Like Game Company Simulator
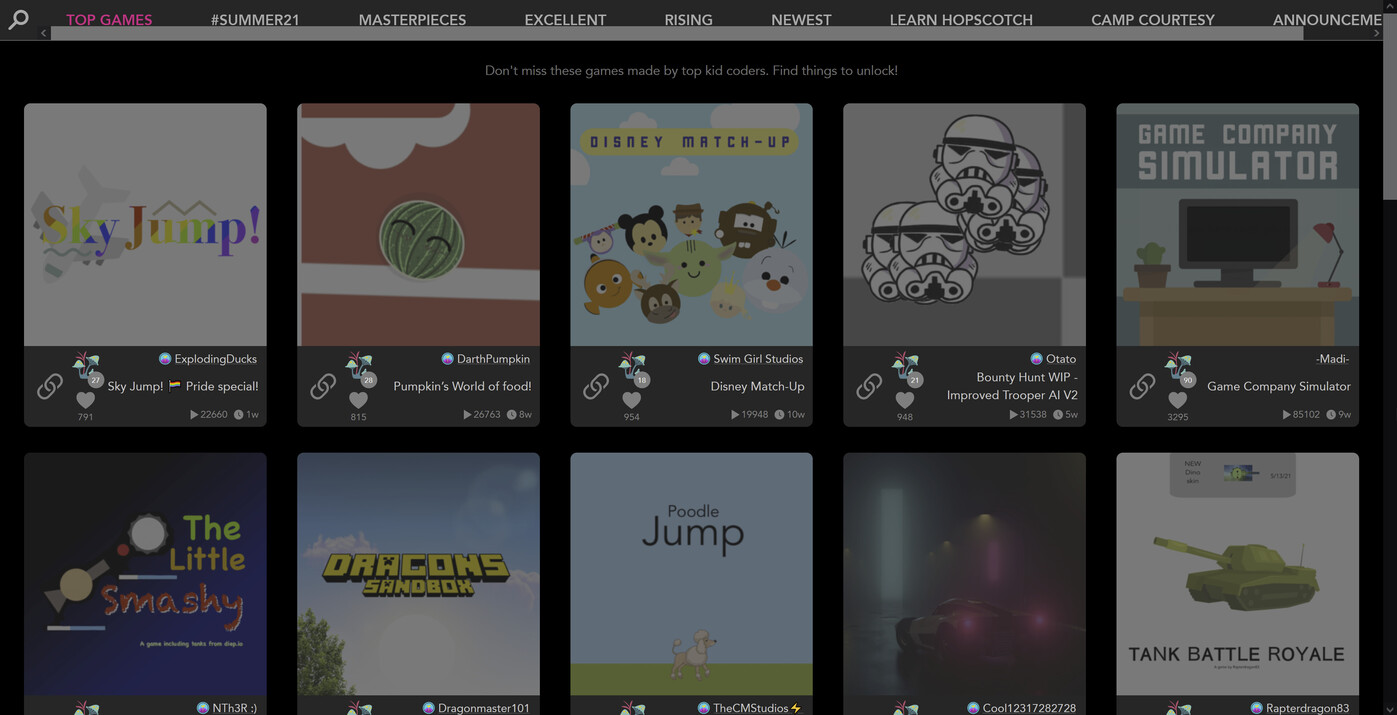 (x=1177, y=400)
